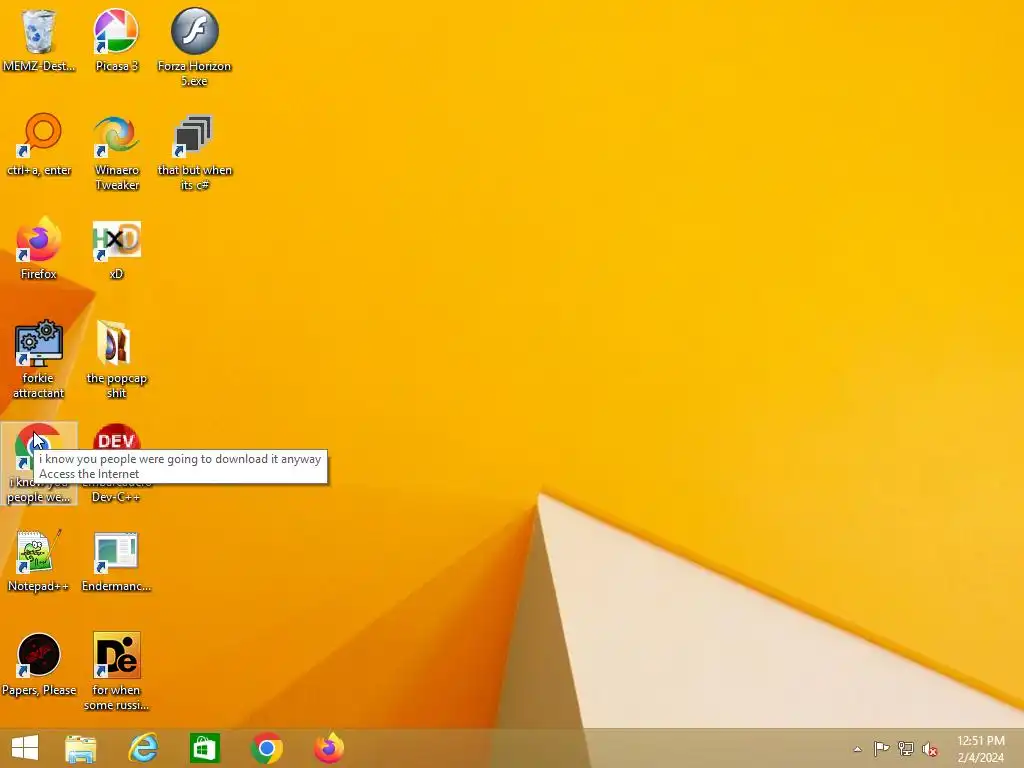Click the muted volume tray icon

point(930,750)
